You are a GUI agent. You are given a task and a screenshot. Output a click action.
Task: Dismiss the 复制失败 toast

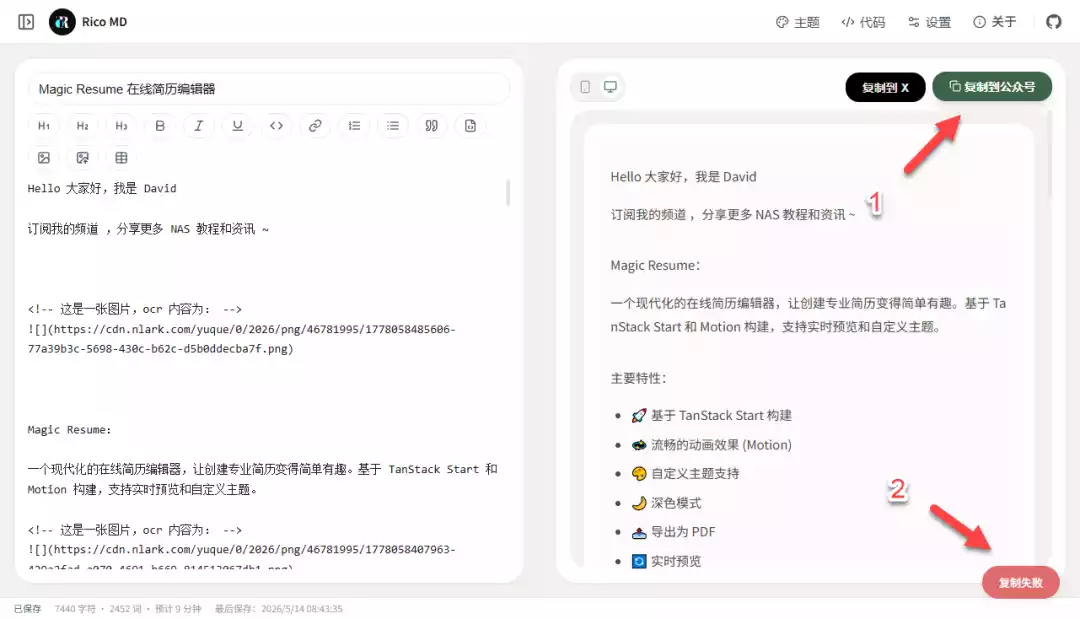pyautogui.click(x=1021, y=583)
